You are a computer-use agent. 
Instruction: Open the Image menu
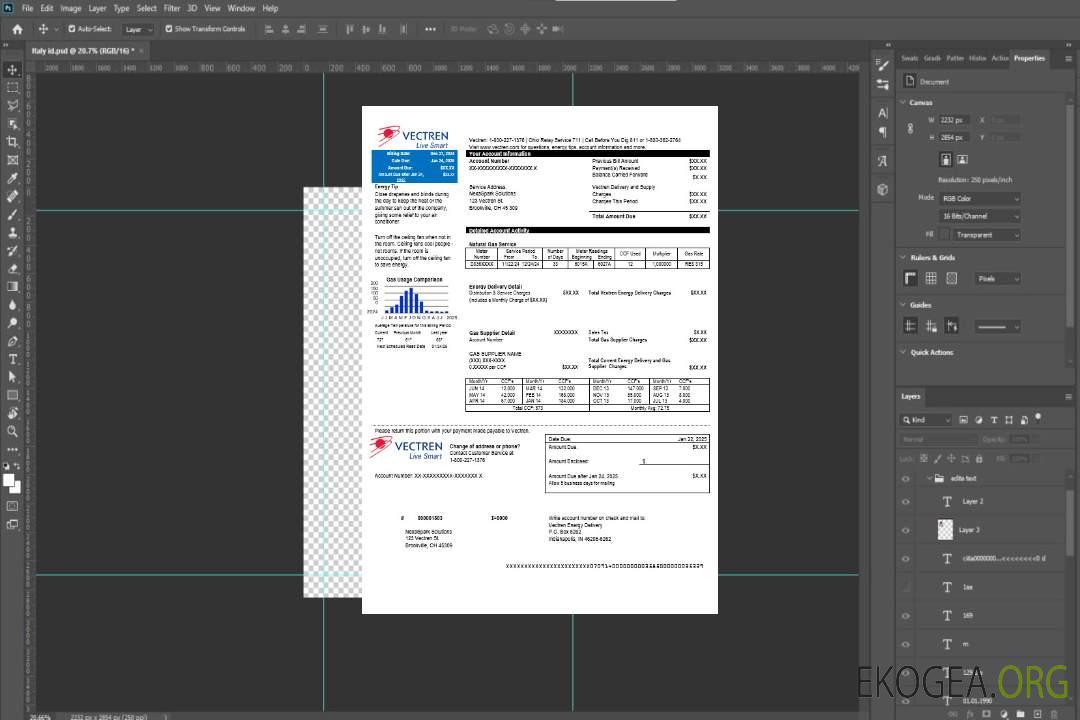tap(70, 8)
